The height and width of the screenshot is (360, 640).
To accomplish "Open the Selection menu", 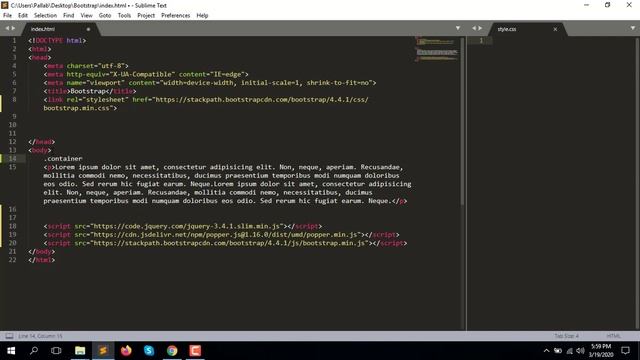I will (x=45, y=16).
